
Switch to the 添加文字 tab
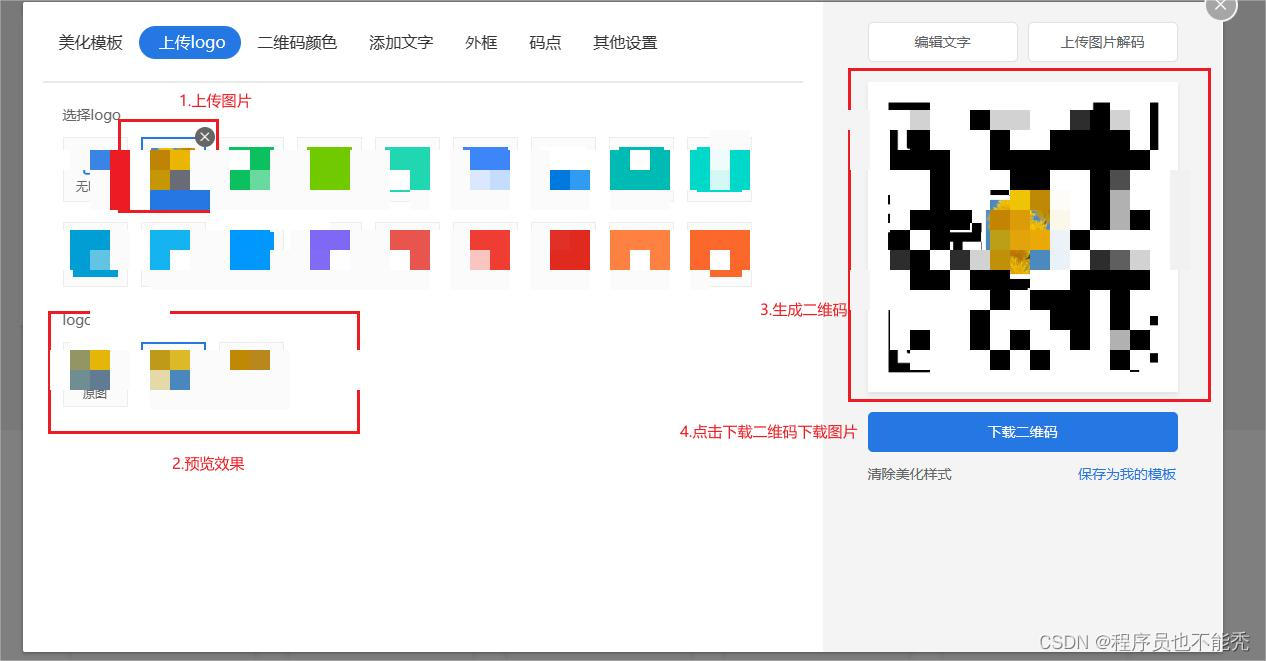(400, 42)
